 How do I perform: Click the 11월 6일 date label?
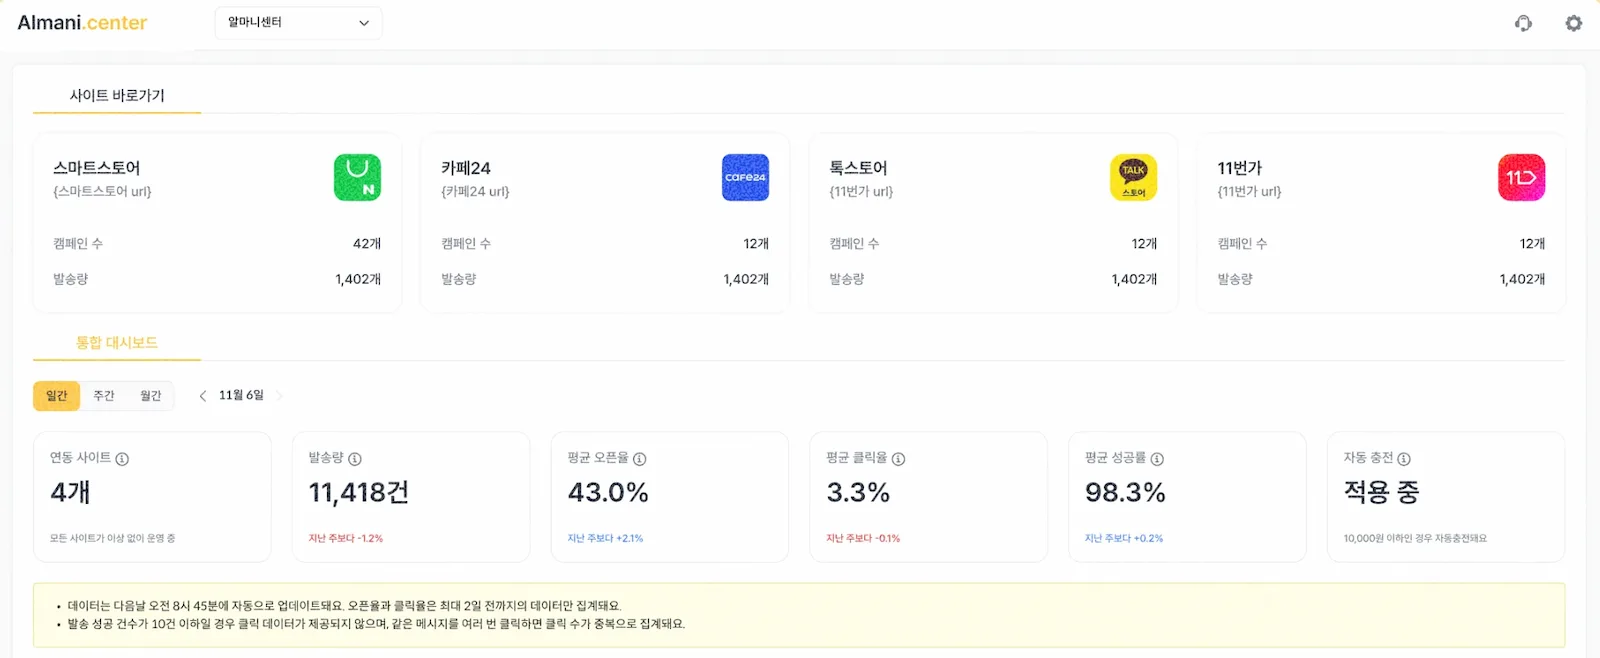[241, 396]
